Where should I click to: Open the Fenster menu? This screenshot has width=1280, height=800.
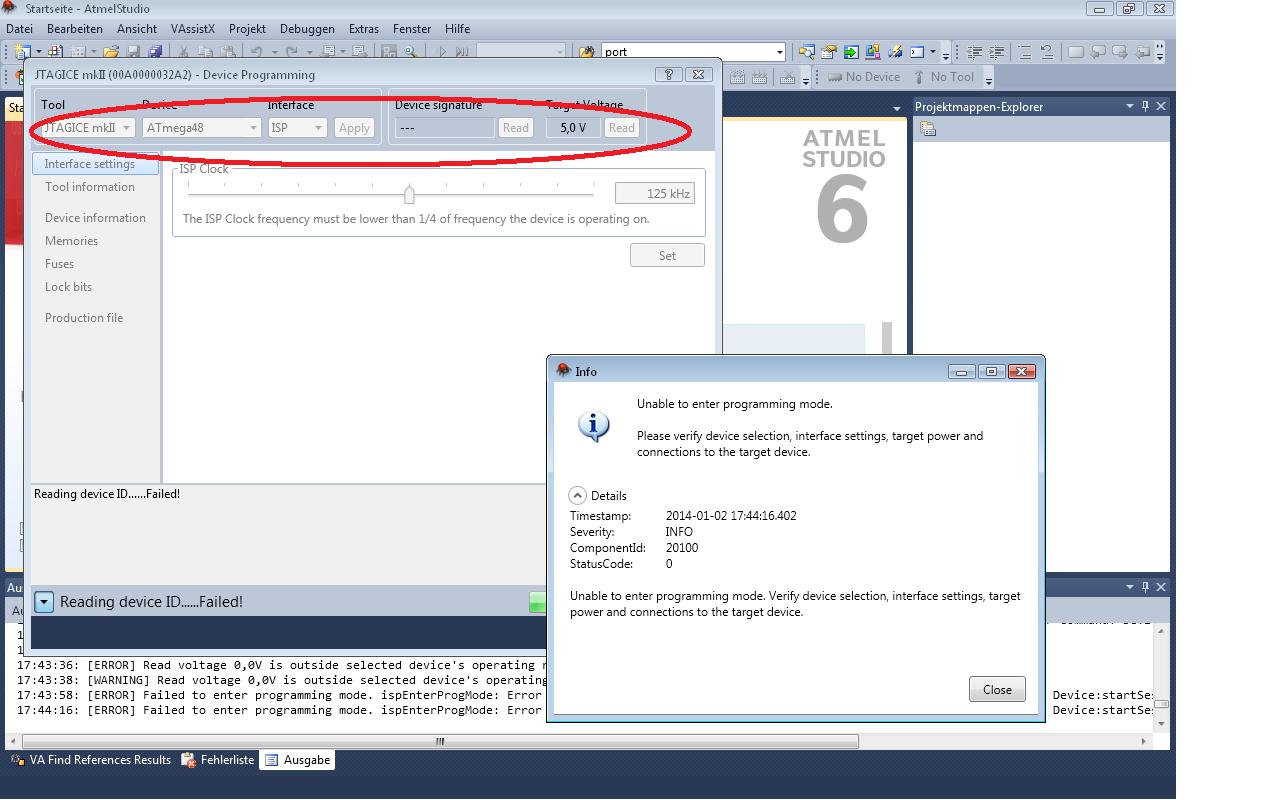point(412,29)
